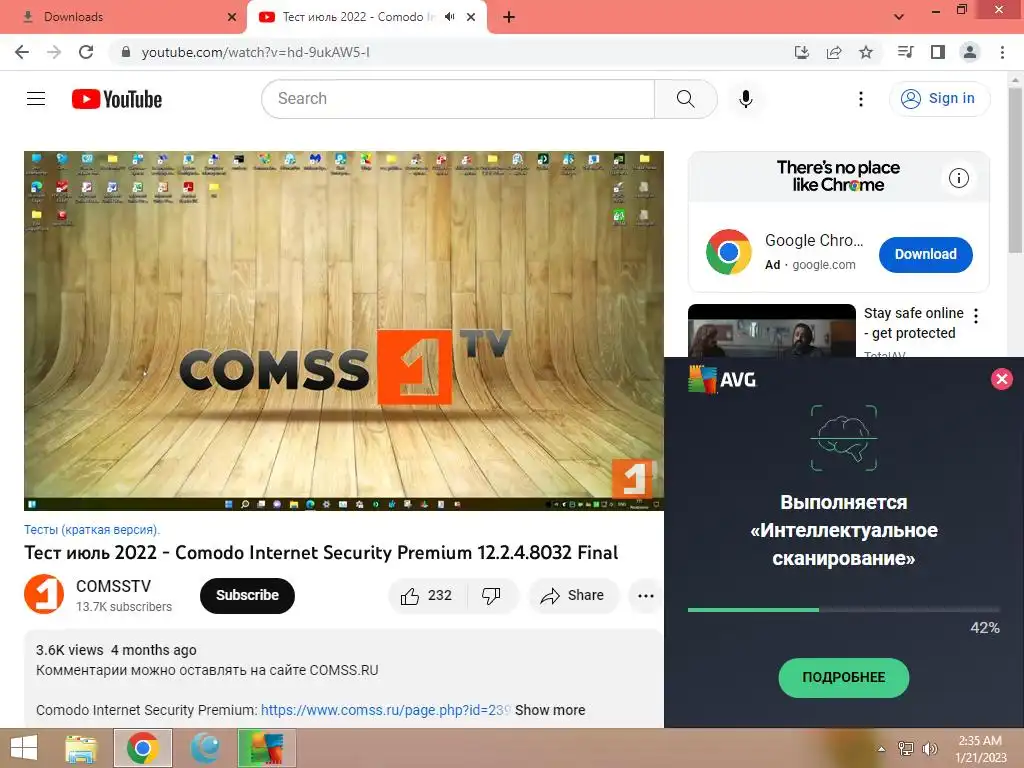Expand description with Show more
The height and width of the screenshot is (768, 1024).
click(549, 710)
